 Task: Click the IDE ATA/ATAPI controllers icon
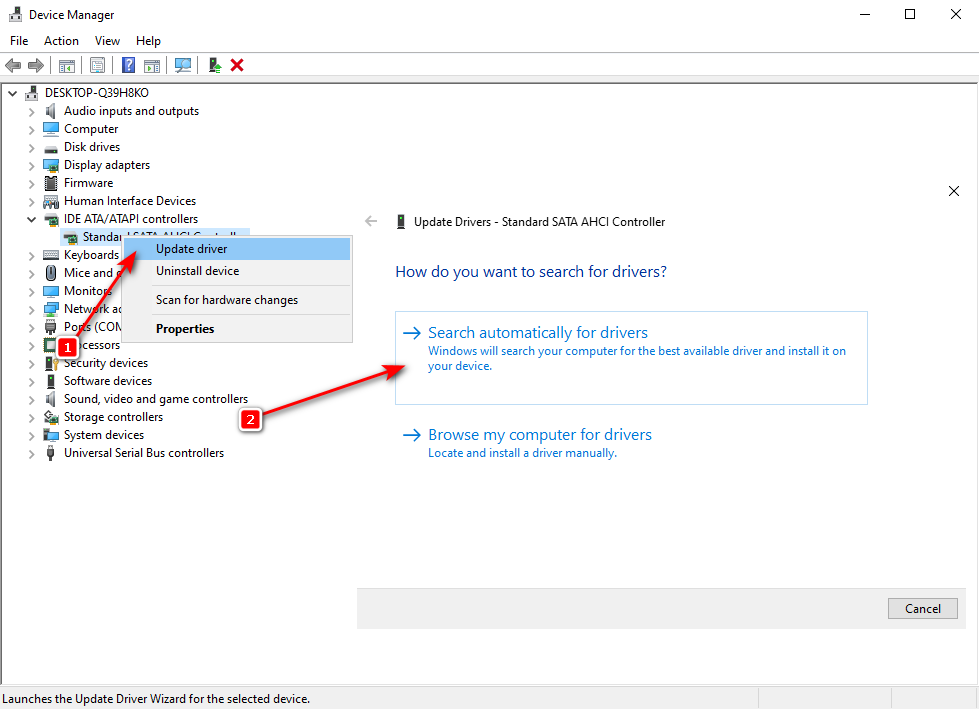point(51,220)
